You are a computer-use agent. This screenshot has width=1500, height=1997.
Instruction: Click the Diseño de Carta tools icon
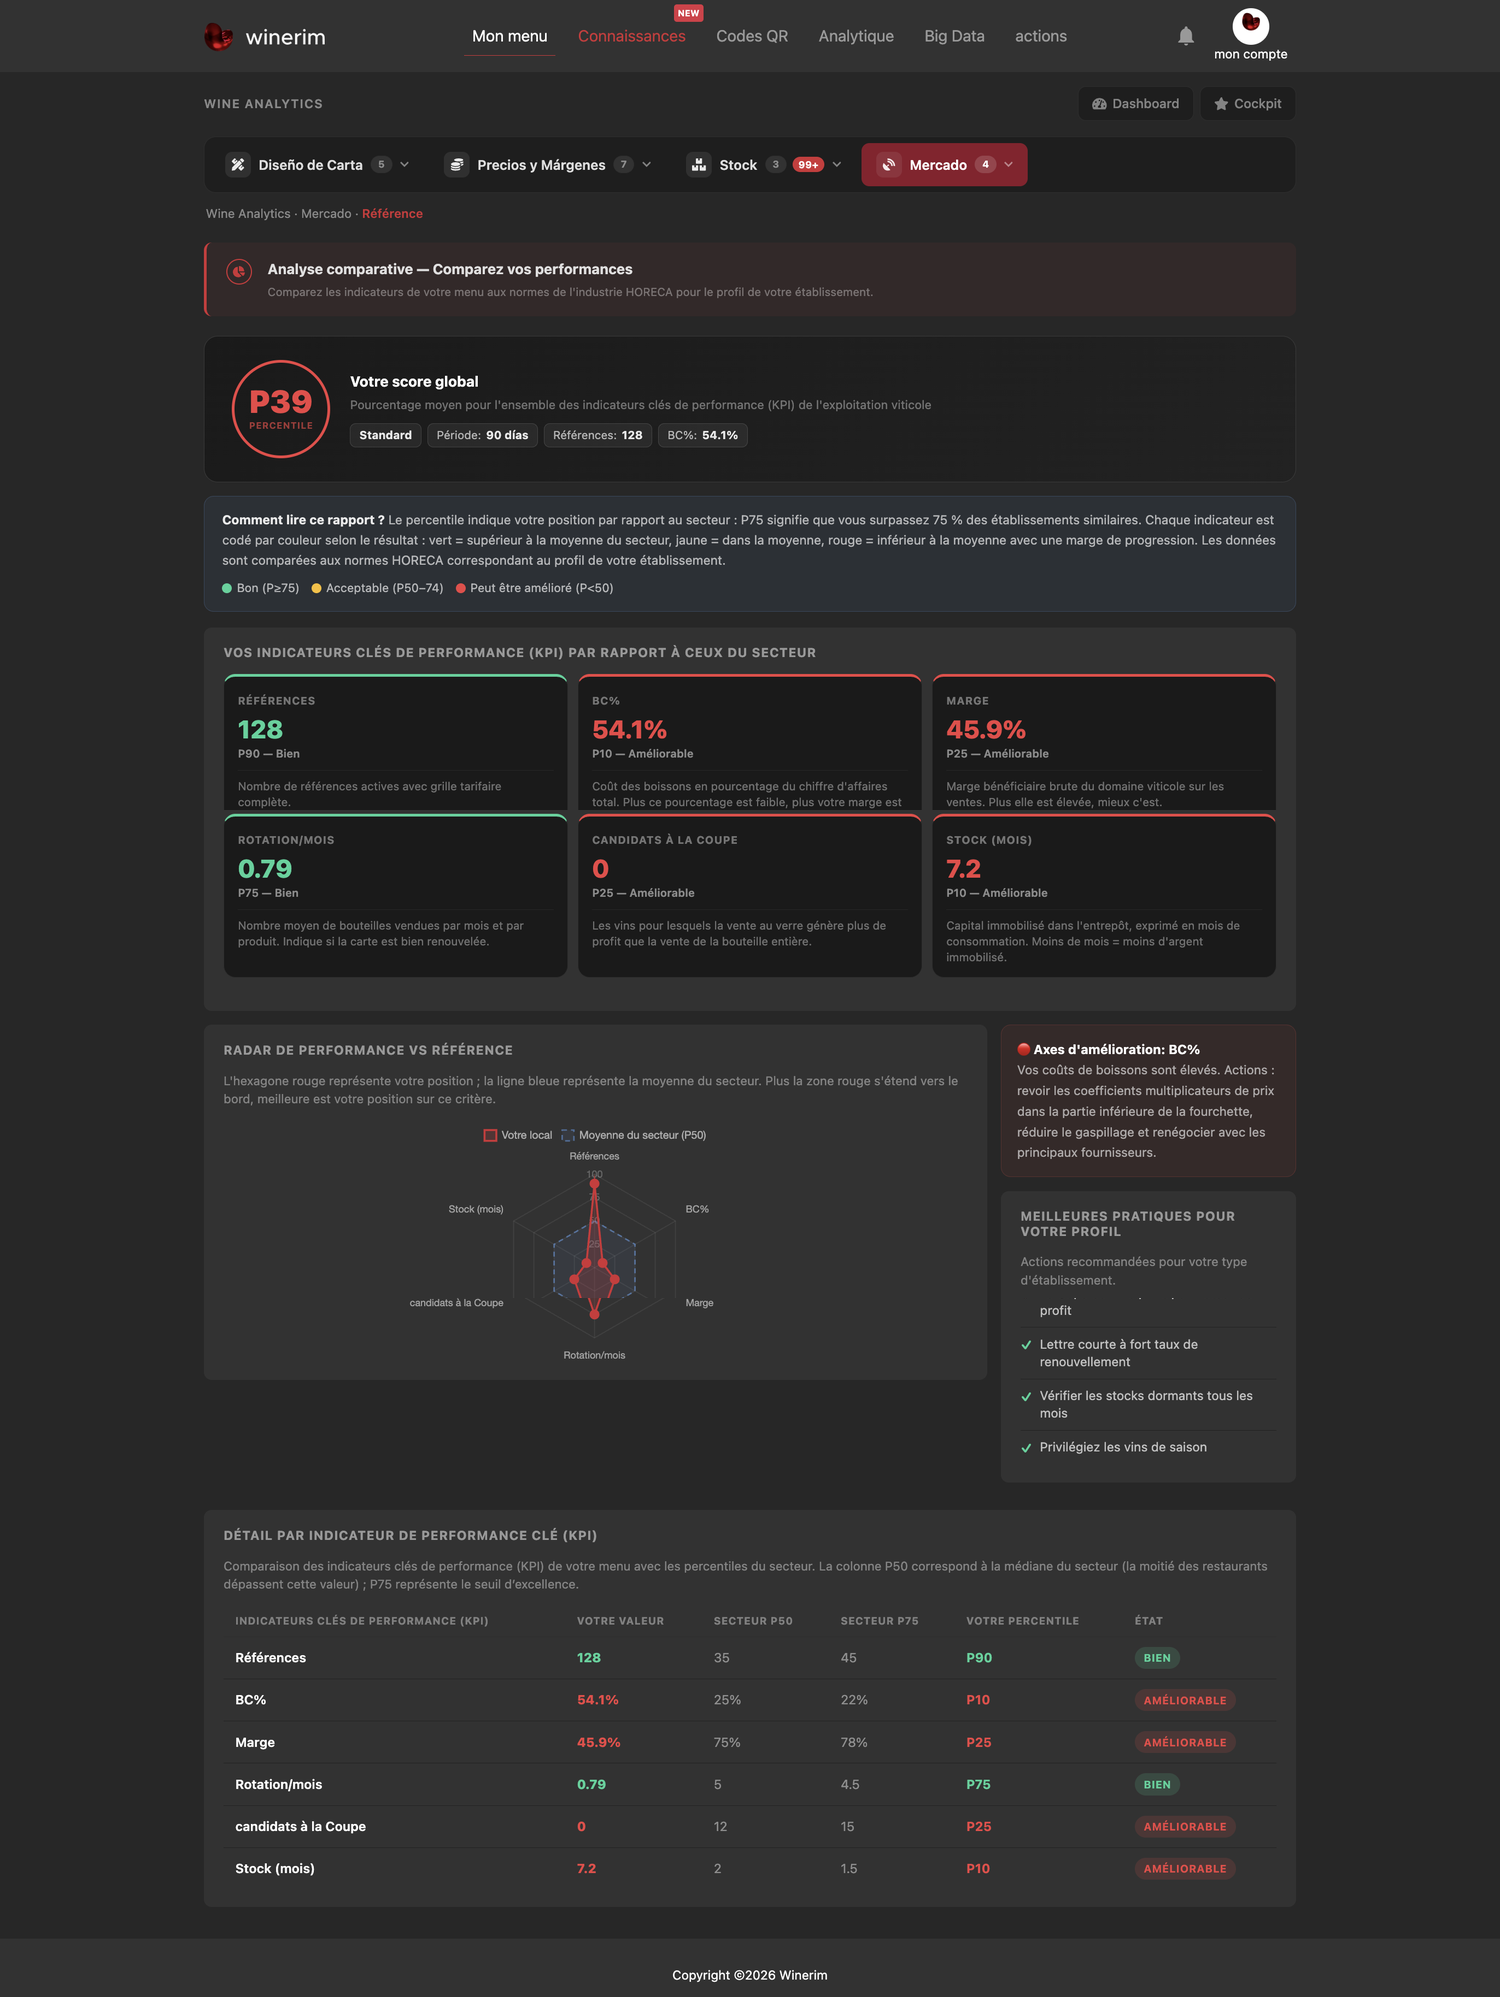pyautogui.click(x=238, y=165)
